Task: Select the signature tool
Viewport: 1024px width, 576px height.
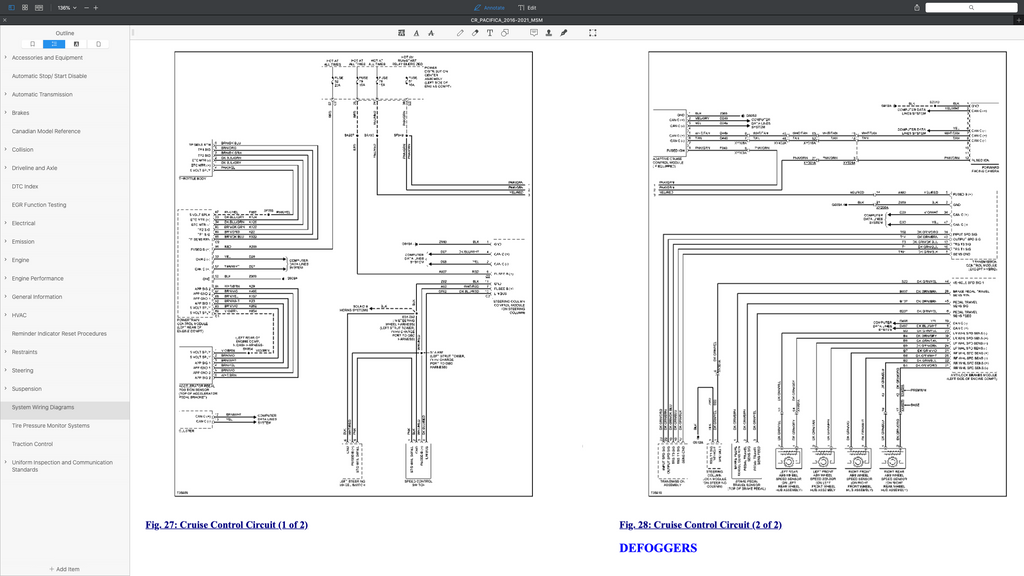Action: (564, 33)
